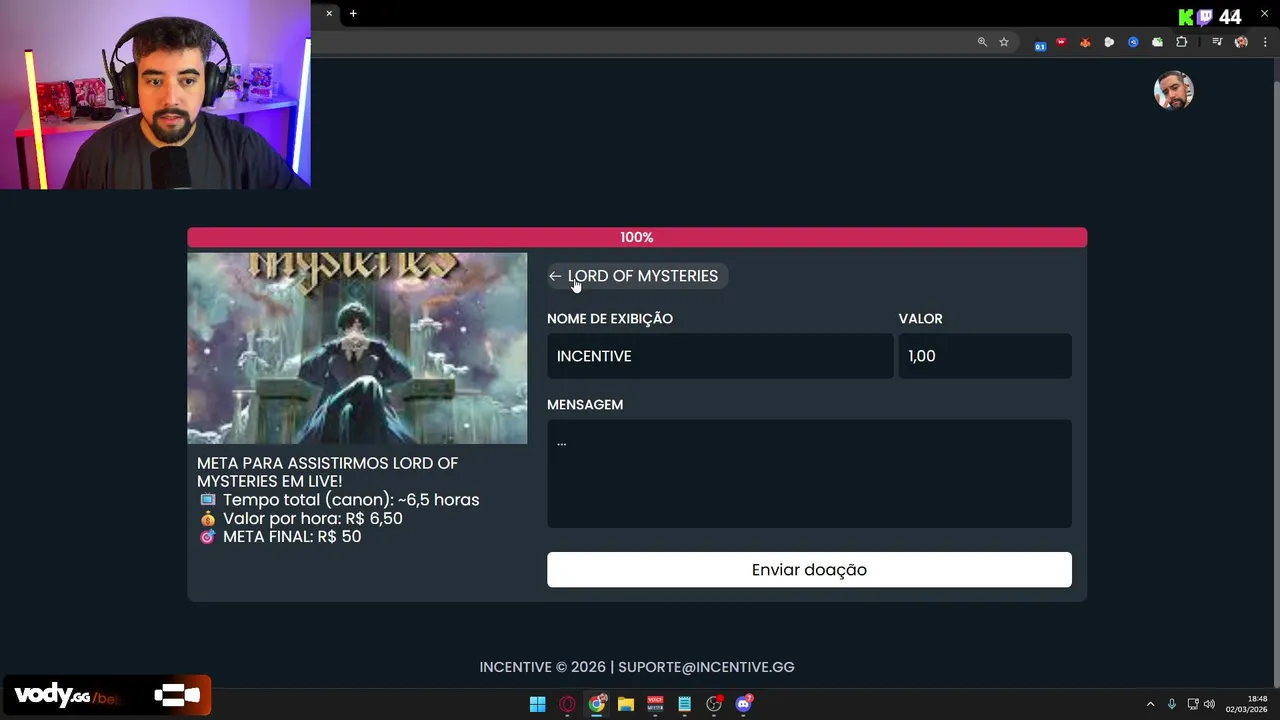This screenshot has height=720, width=1280.
Task: Open the Chrome profile avatar
Action: pyautogui.click(x=1241, y=42)
